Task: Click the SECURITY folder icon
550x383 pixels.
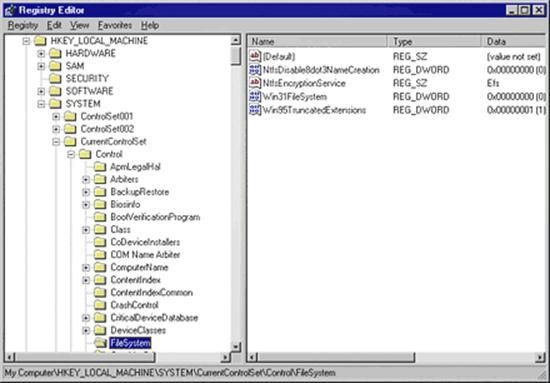Action: (55, 79)
